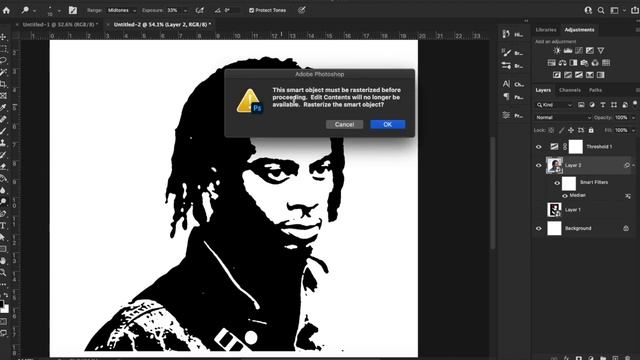Select the Brush tool
This screenshot has width=640, height=360.
pos(3,131)
